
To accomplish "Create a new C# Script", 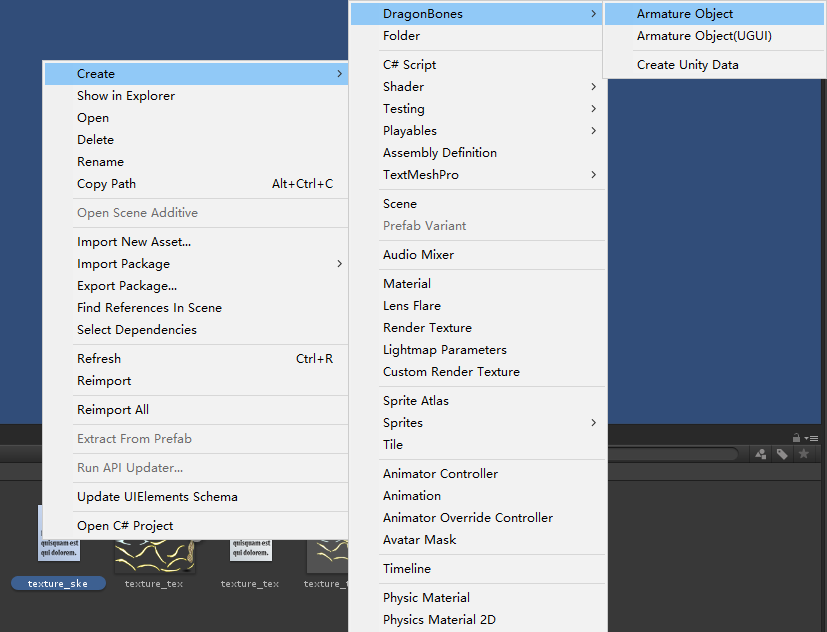I will [x=410, y=65].
